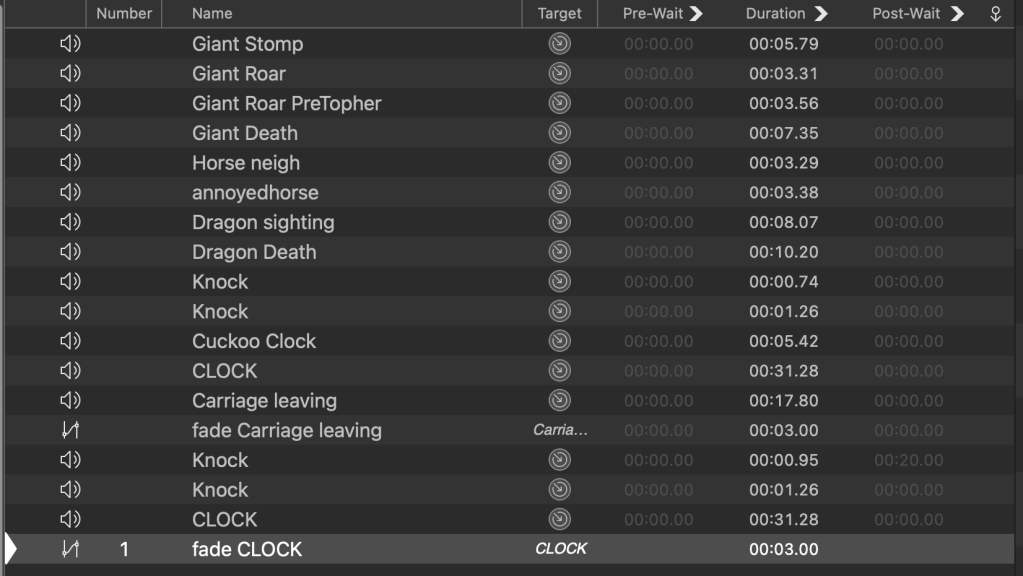The height and width of the screenshot is (576, 1023).
Task: Click the CLOCK target label of fade CLOCK
Action: coord(560,549)
